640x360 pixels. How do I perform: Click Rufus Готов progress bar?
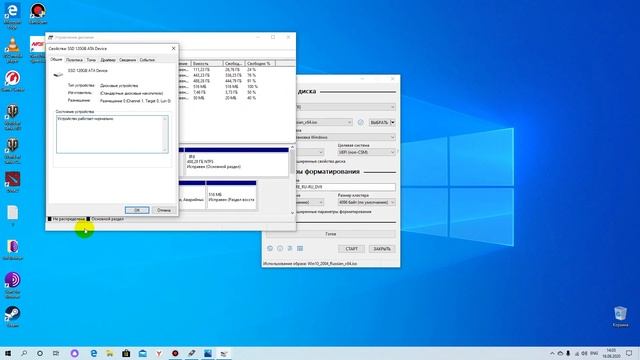point(331,234)
